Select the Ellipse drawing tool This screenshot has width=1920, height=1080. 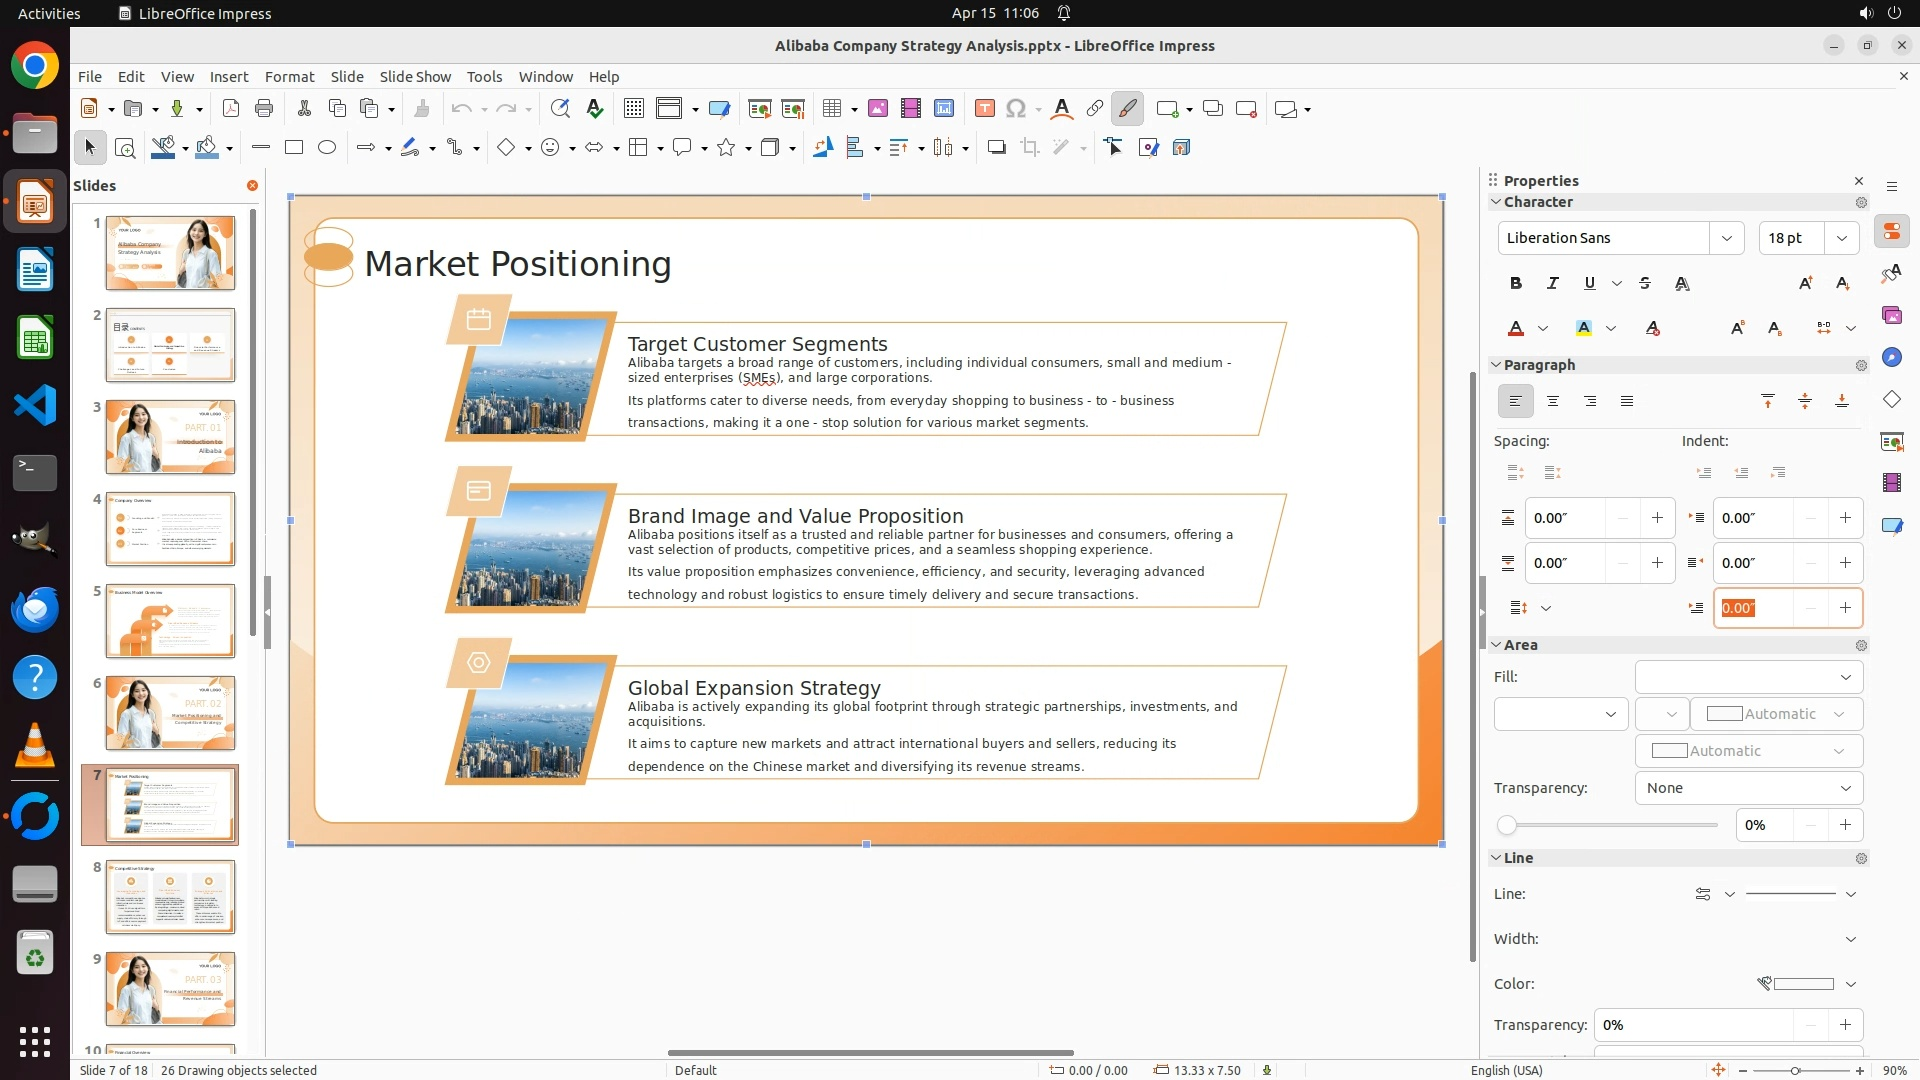(x=327, y=148)
